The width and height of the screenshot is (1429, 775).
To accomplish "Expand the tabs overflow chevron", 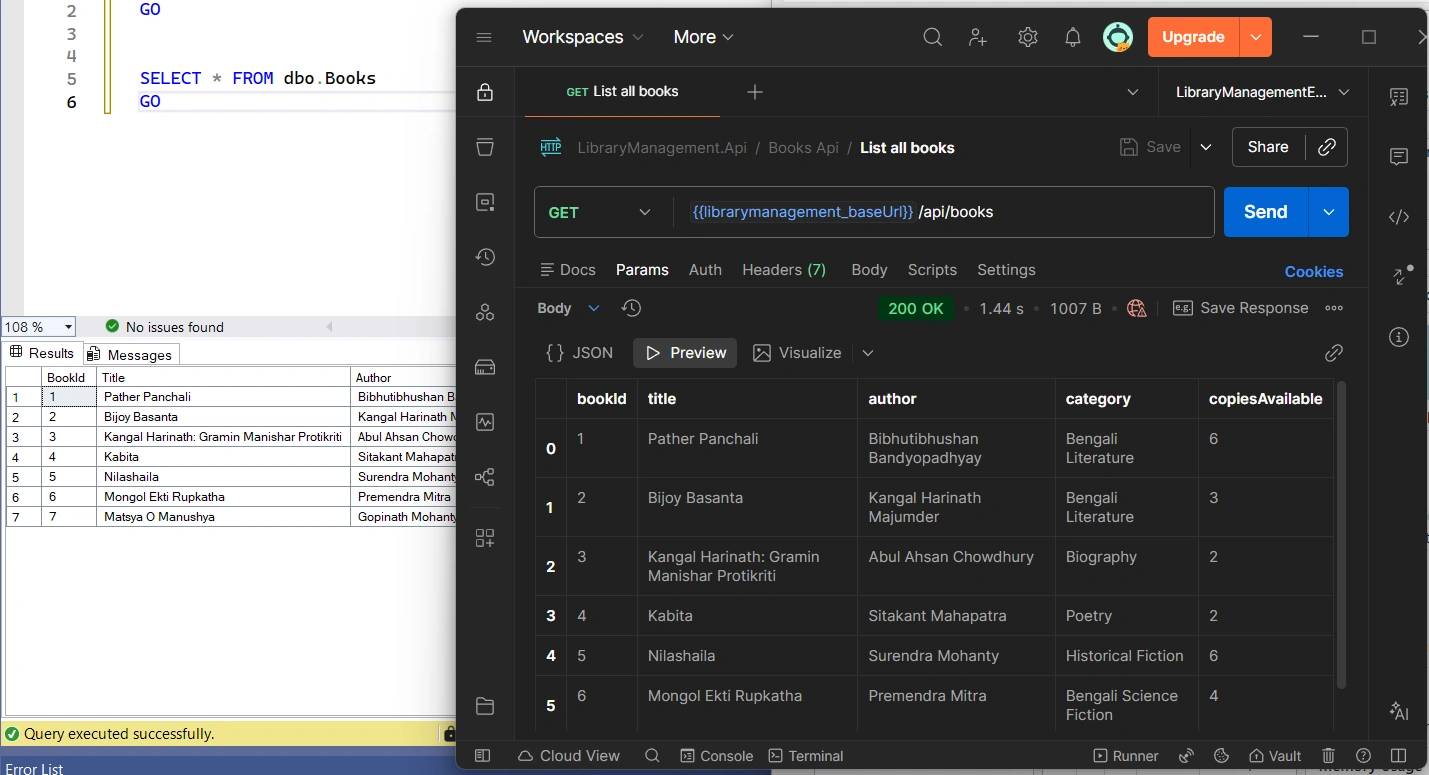I will 1132,92.
